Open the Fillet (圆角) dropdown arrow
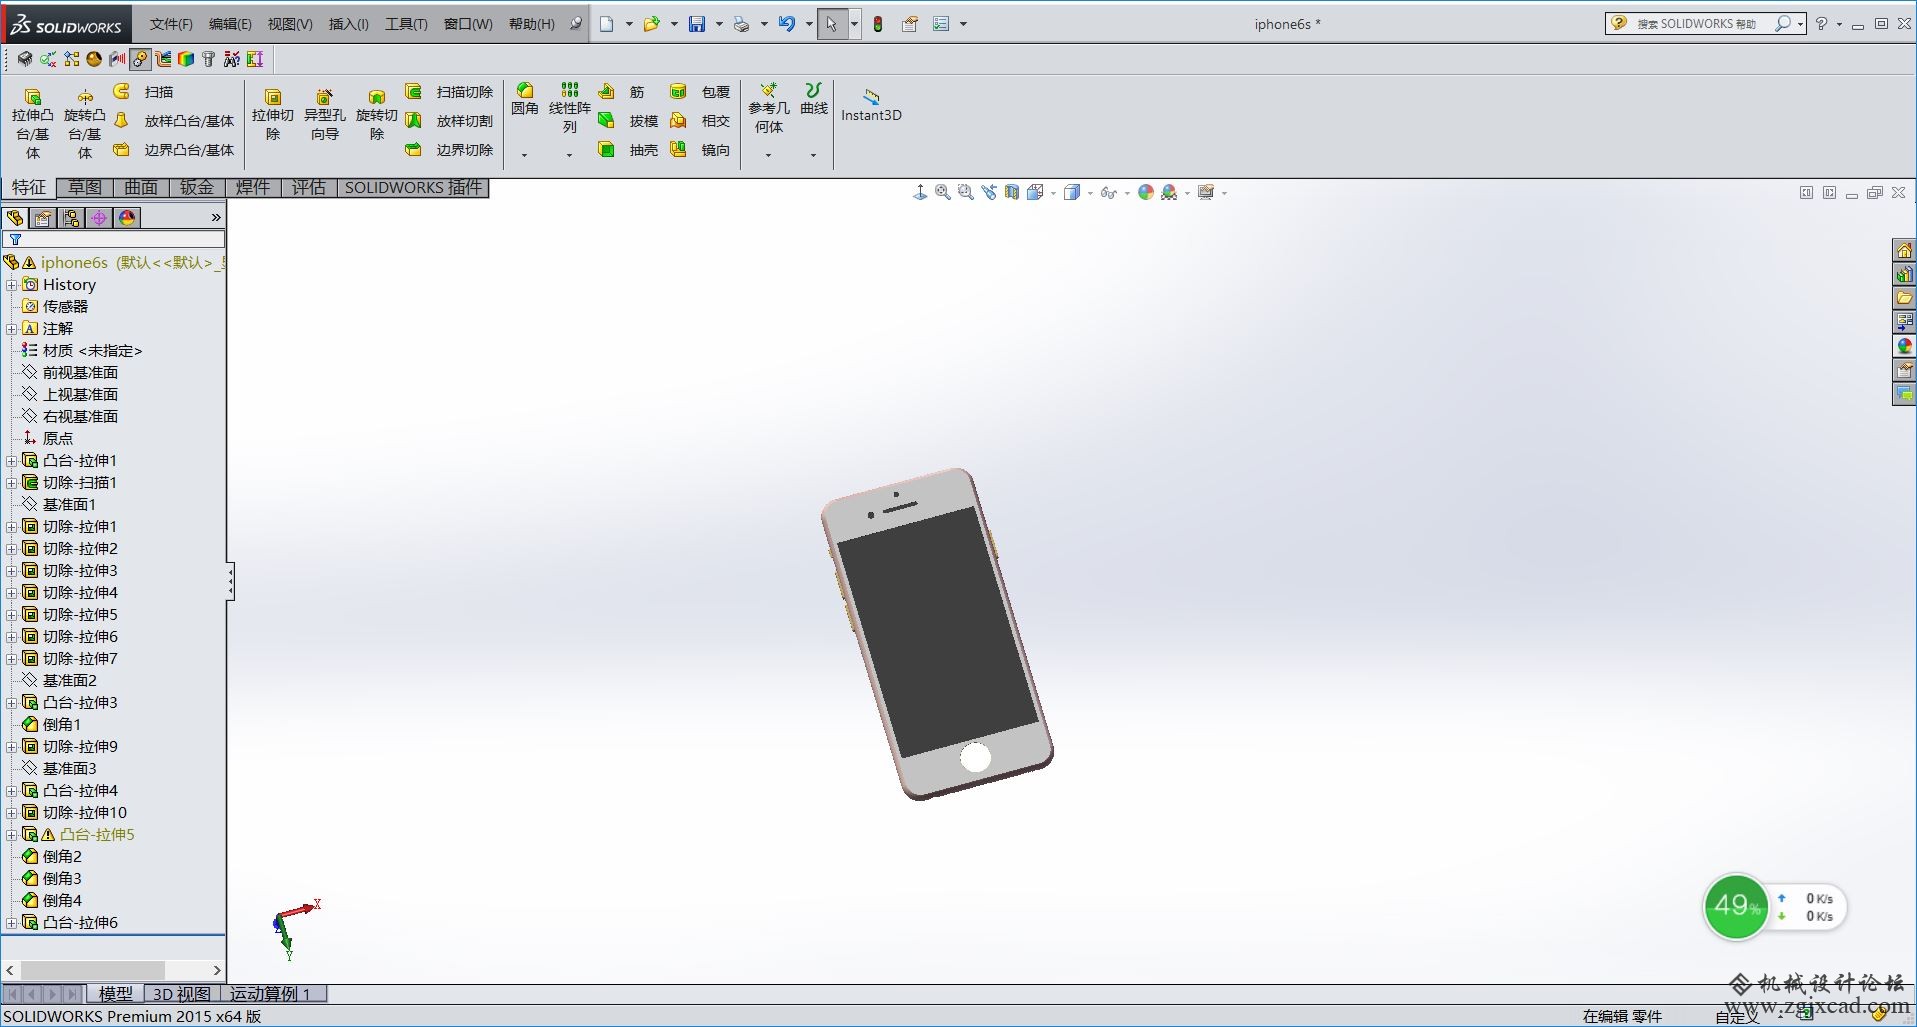1917x1027 pixels. 524,155
